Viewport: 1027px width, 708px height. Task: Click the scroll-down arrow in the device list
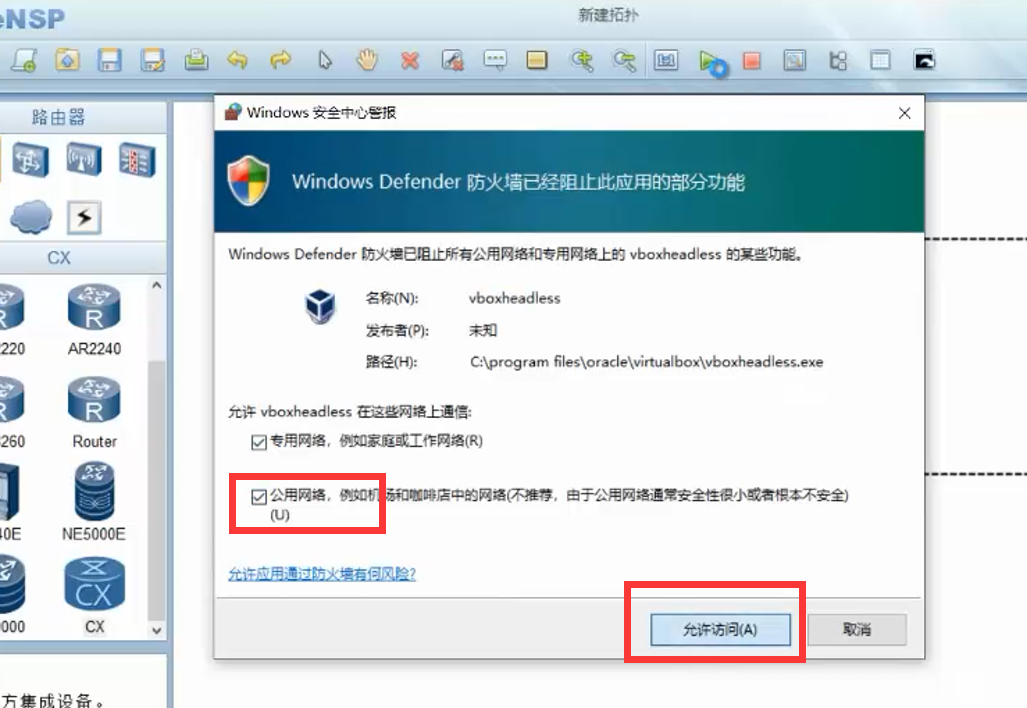156,631
